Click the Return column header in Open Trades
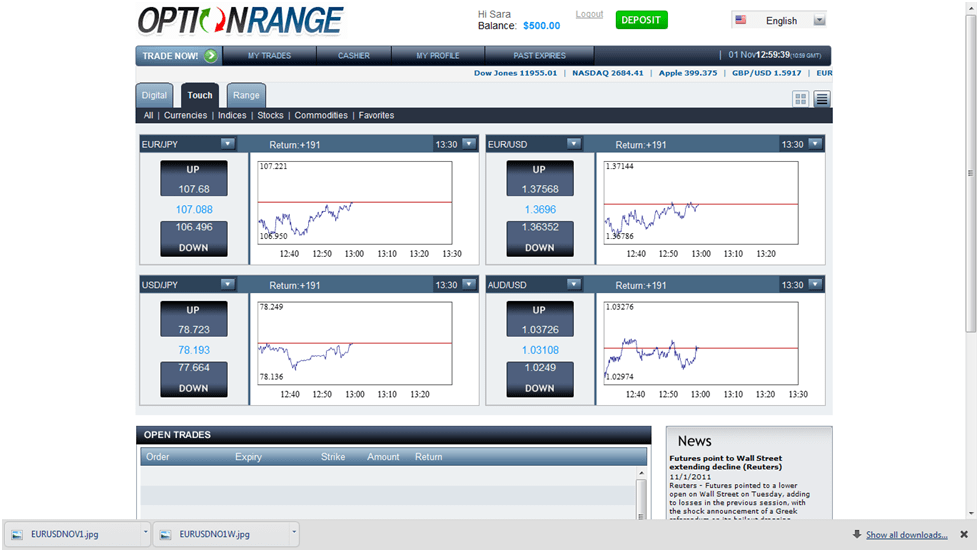 (x=428, y=457)
